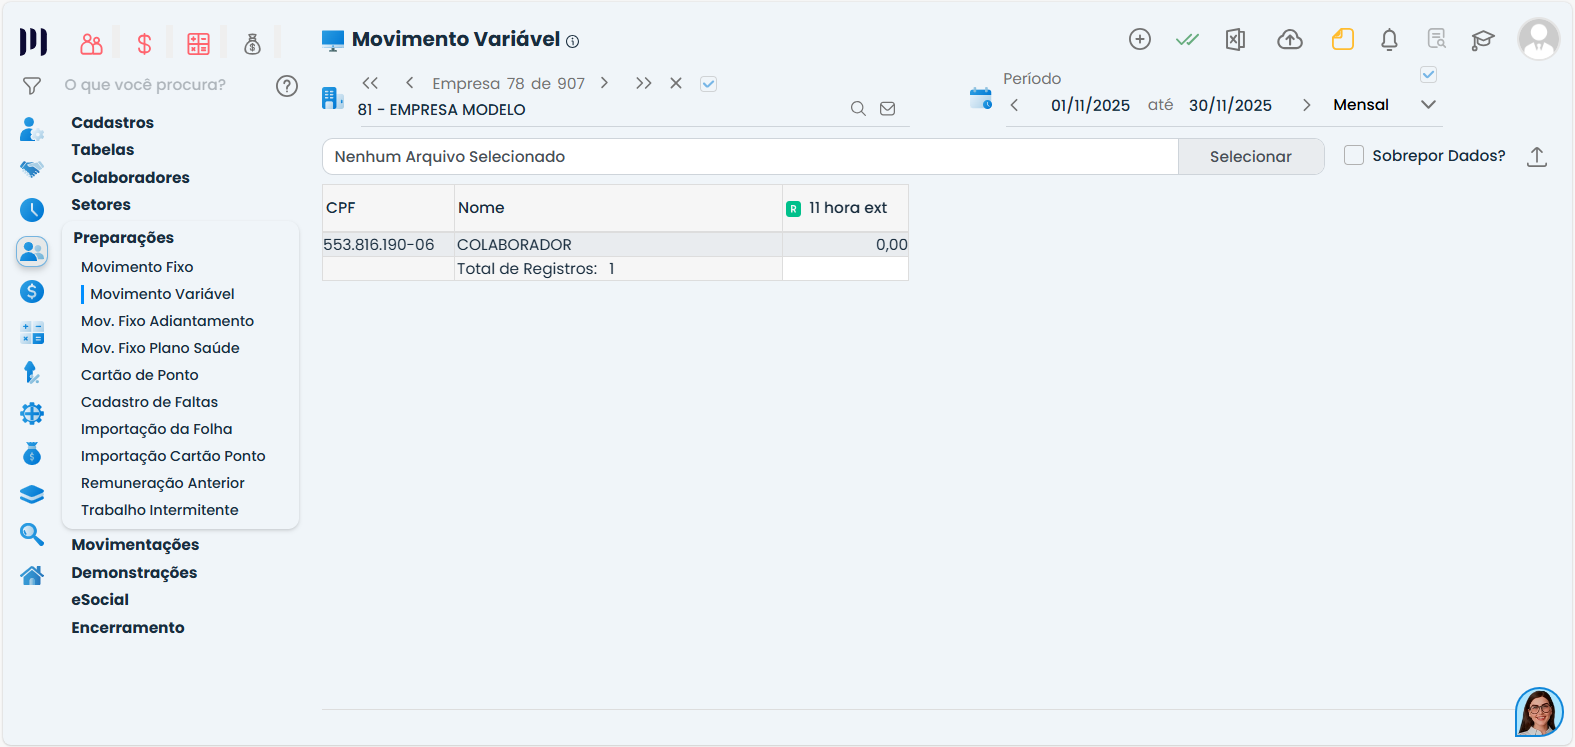This screenshot has width=1575, height=747.
Task: Toggle the checkbox above the period dropdown
Action: 1428,75
